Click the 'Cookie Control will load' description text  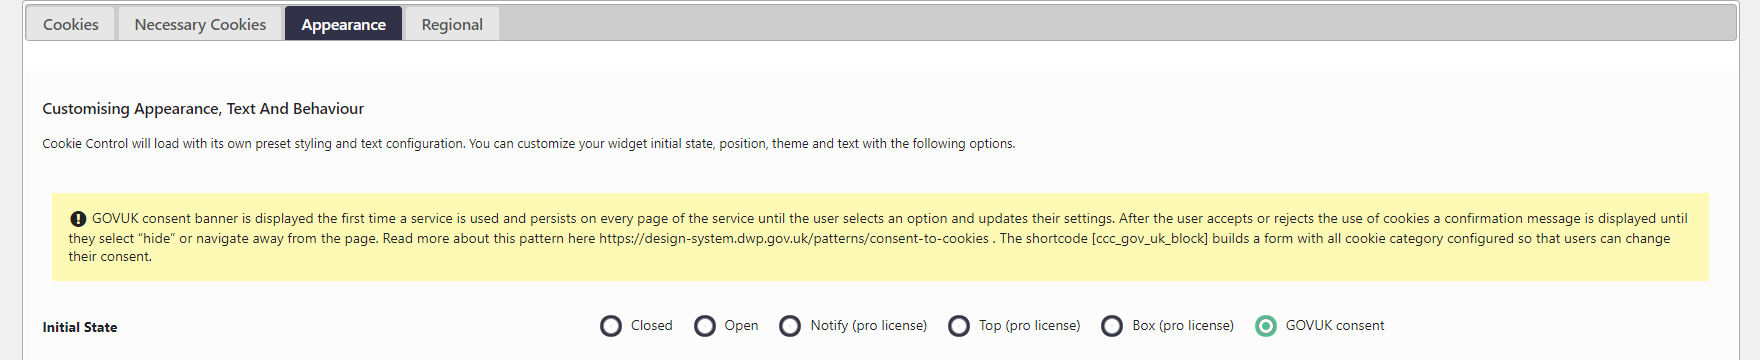[x=528, y=144]
